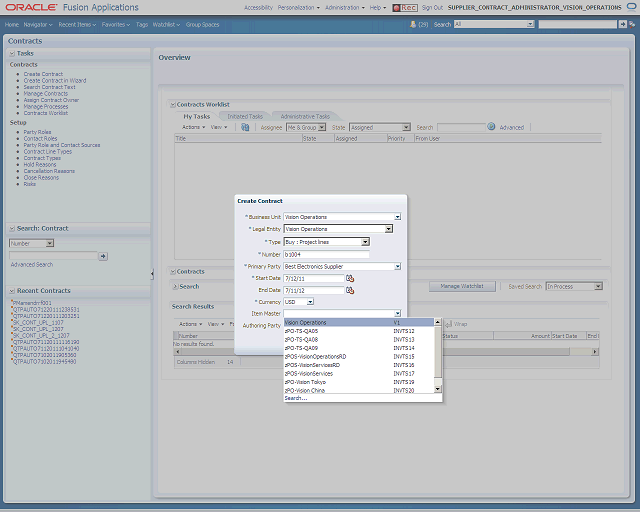This screenshot has width=640, height=512.
Task: Open recent contract SK_CONT_UPL_2_1207
Action: pyautogui.click(x=41, y=336)
